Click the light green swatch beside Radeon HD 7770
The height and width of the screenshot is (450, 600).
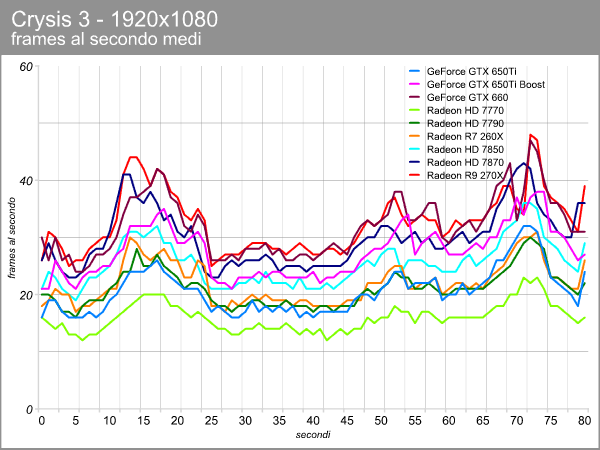click(x=414, y=110)
